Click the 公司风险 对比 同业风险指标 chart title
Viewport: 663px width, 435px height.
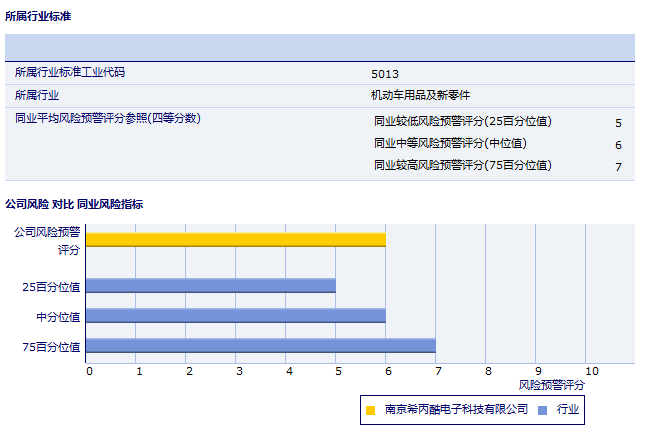[x=74, y=204]
